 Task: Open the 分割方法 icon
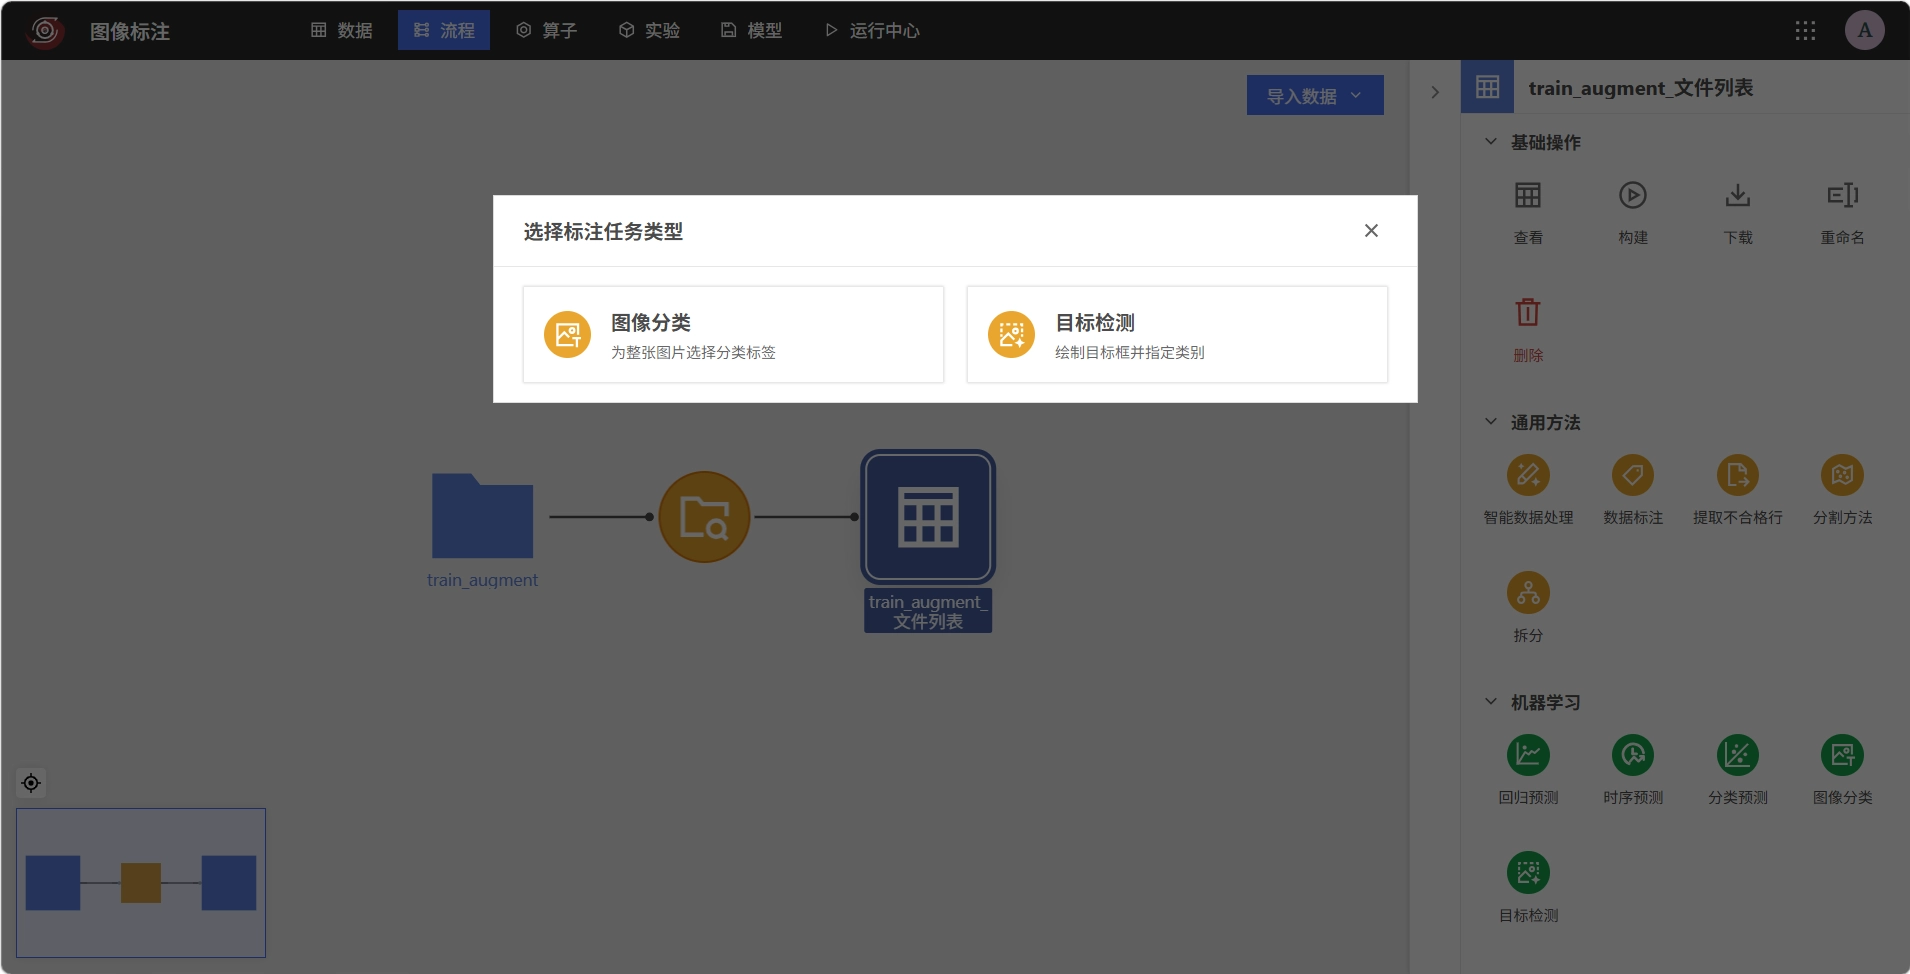point(1843,475)
